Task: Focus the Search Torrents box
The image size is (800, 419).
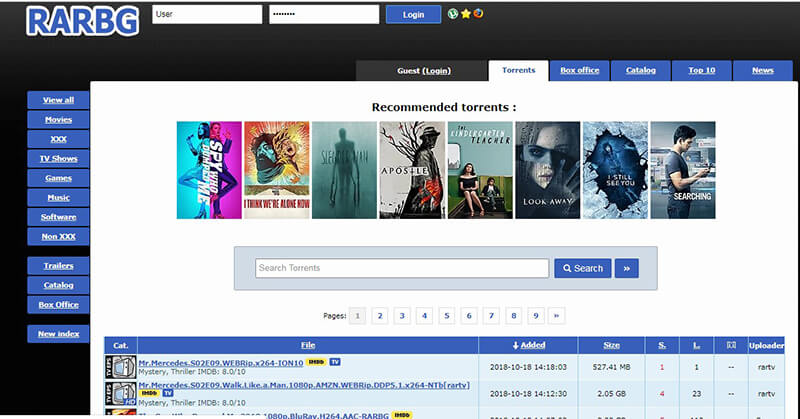Action: (402, 268)
